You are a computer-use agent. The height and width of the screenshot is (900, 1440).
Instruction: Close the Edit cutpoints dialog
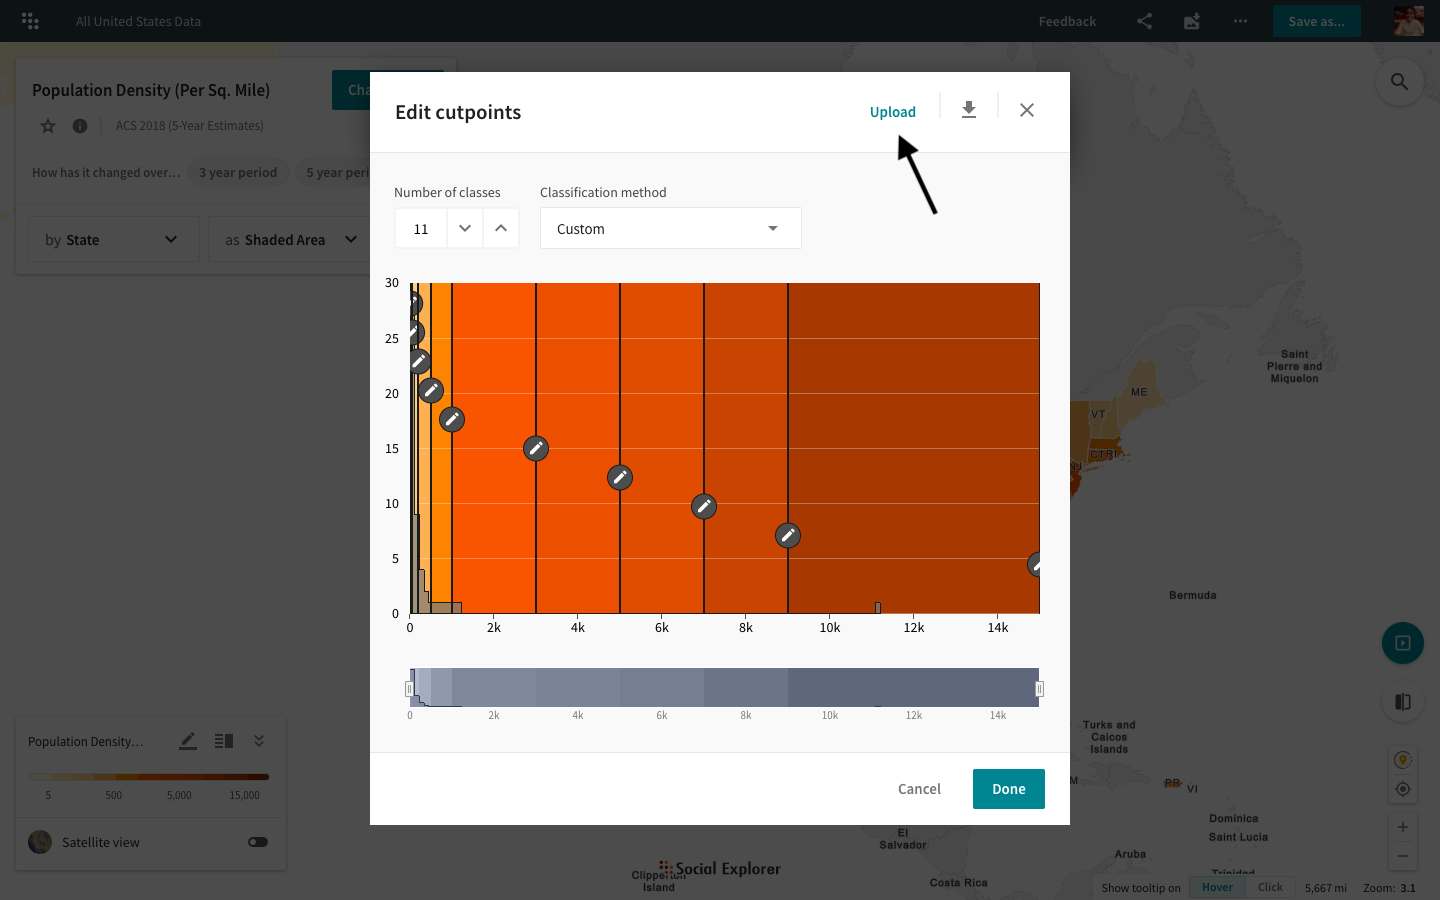tap(1027, 110)
